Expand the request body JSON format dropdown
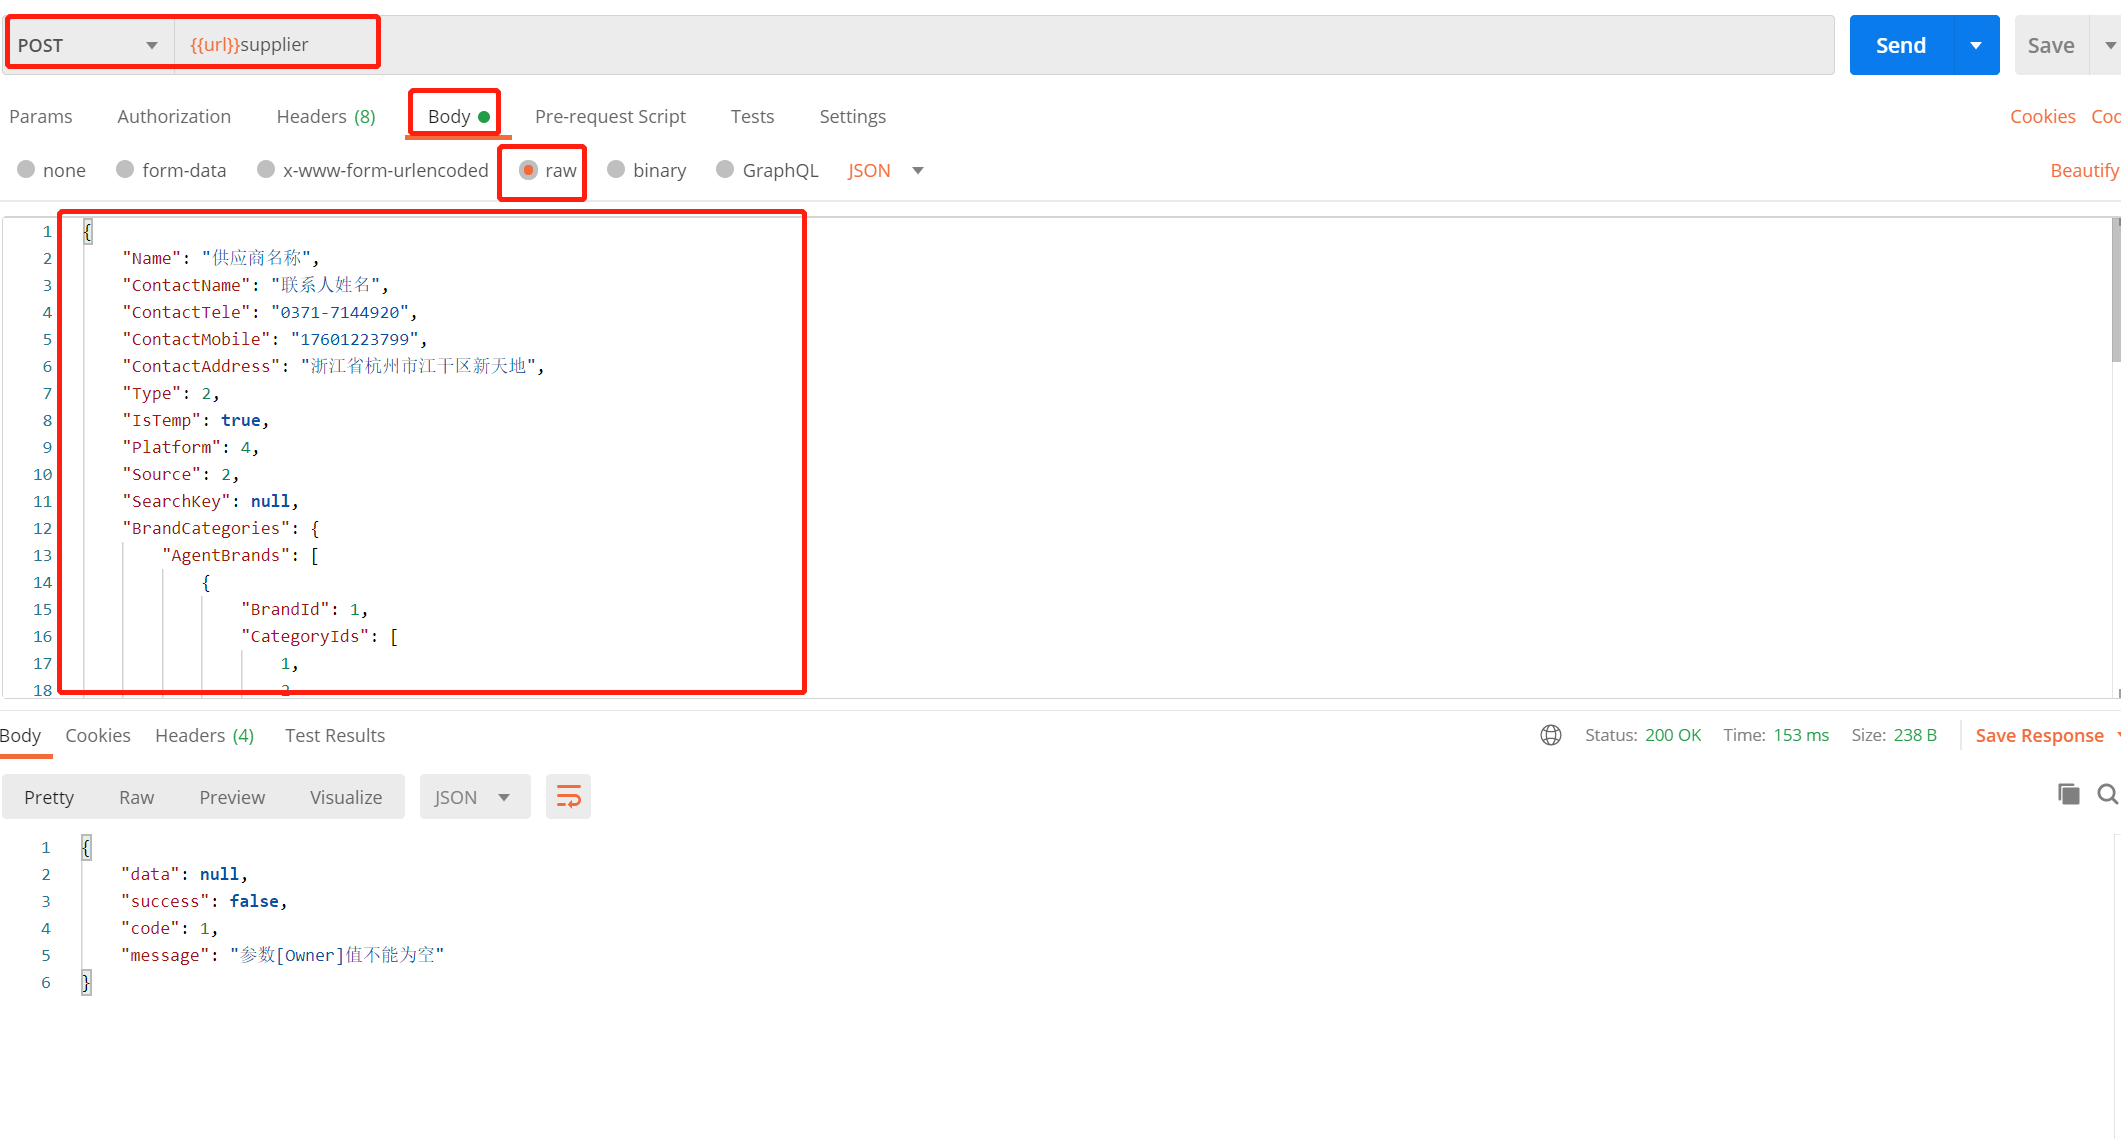The image size is (2121, 1139). point(917,170)
